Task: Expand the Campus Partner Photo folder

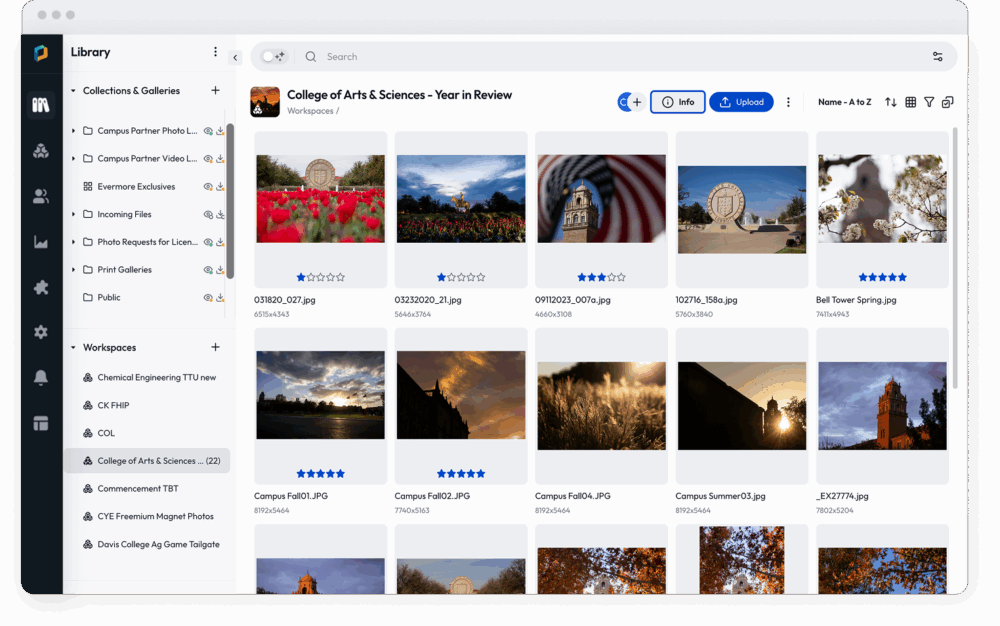Action: tap(74, 131)
